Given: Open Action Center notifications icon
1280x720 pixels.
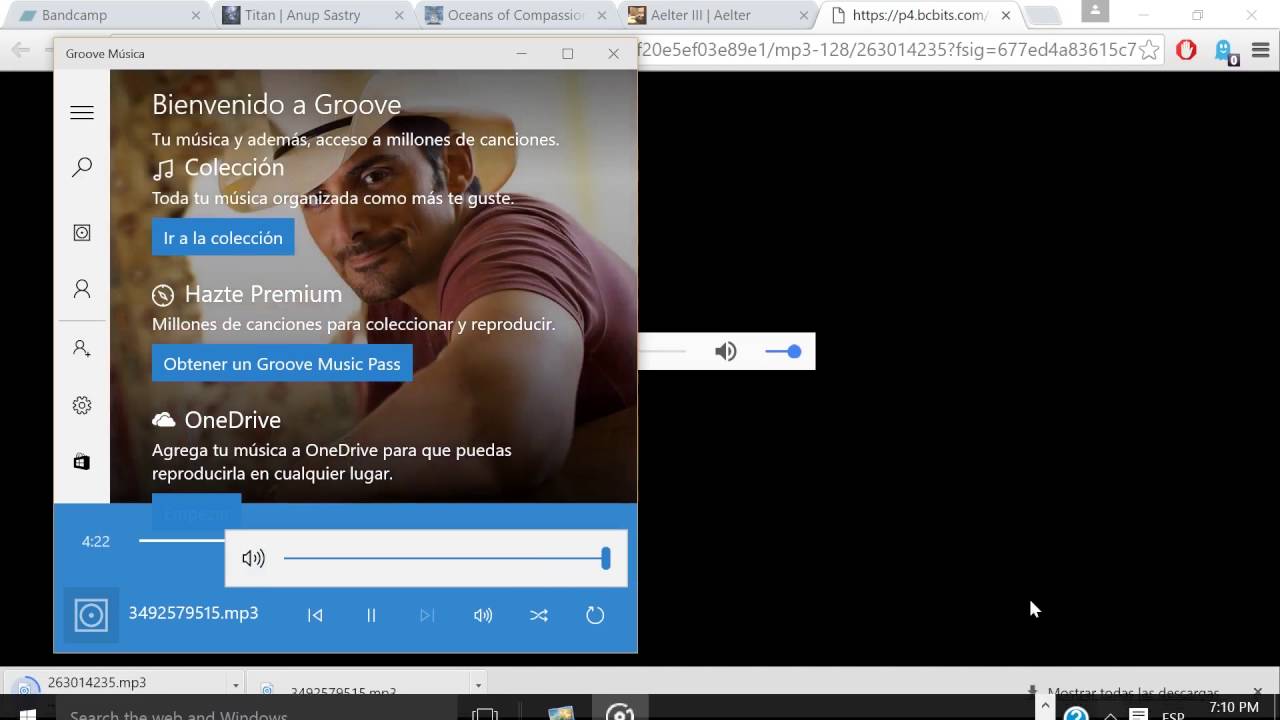Looking at the screenshot, I should pyautogui.click(x=1138, y=714).
